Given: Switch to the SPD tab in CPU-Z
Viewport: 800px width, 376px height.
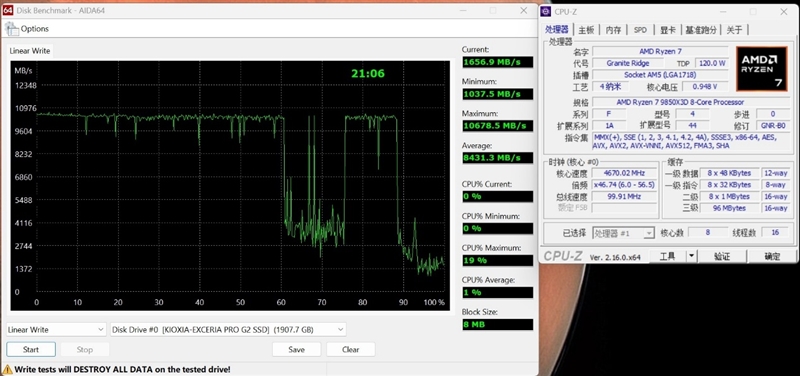Looking at the screenshot, I should click(640, 30).
